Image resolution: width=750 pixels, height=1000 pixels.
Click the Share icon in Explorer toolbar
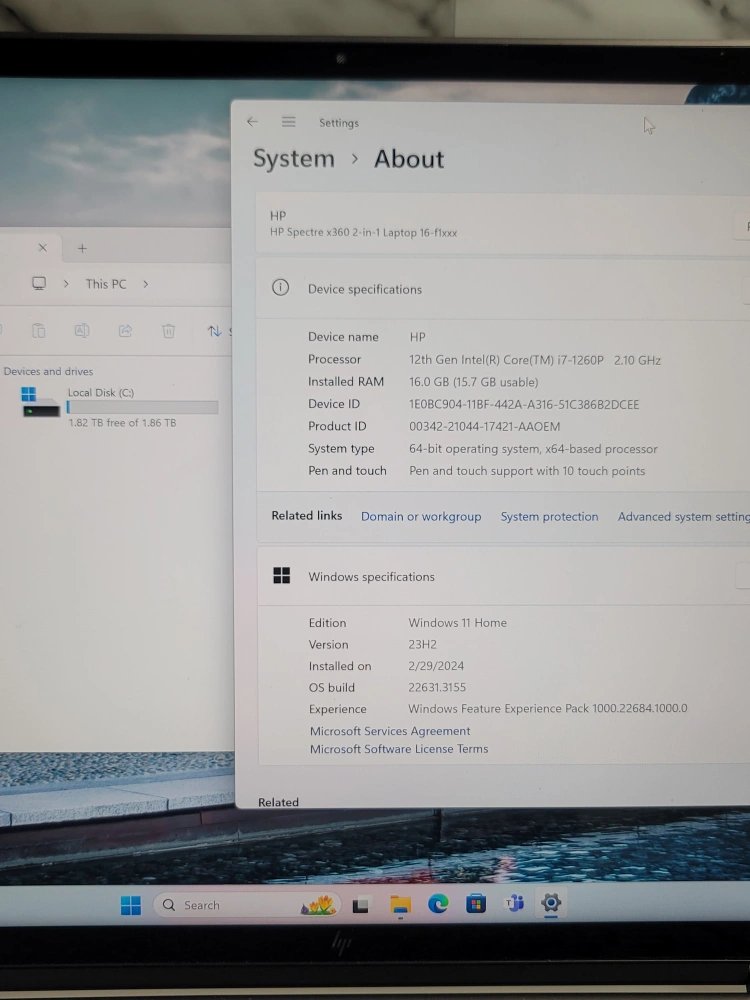point(125,331)
